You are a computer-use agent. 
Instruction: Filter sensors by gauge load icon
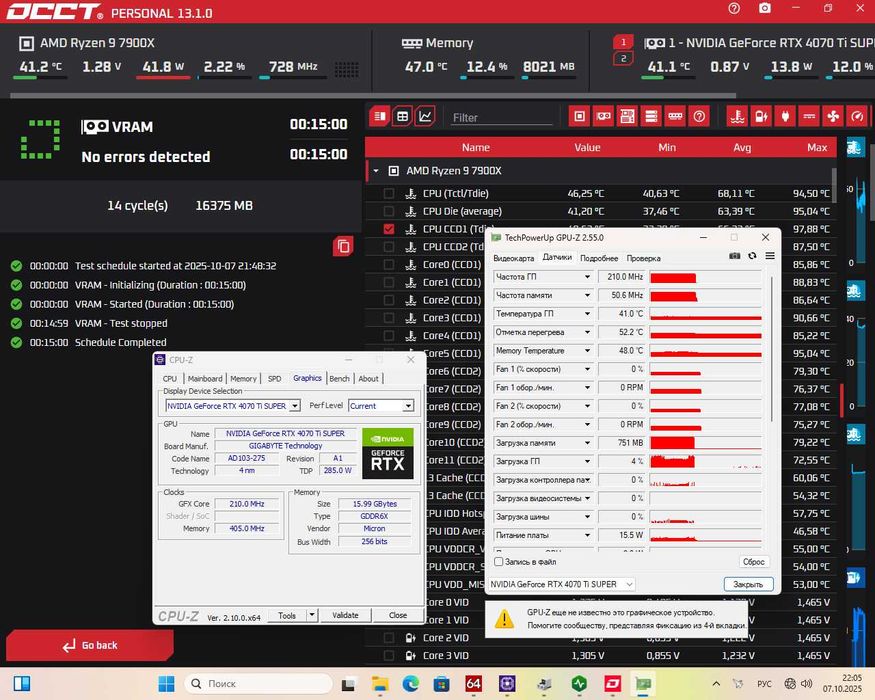click(858, 116)
